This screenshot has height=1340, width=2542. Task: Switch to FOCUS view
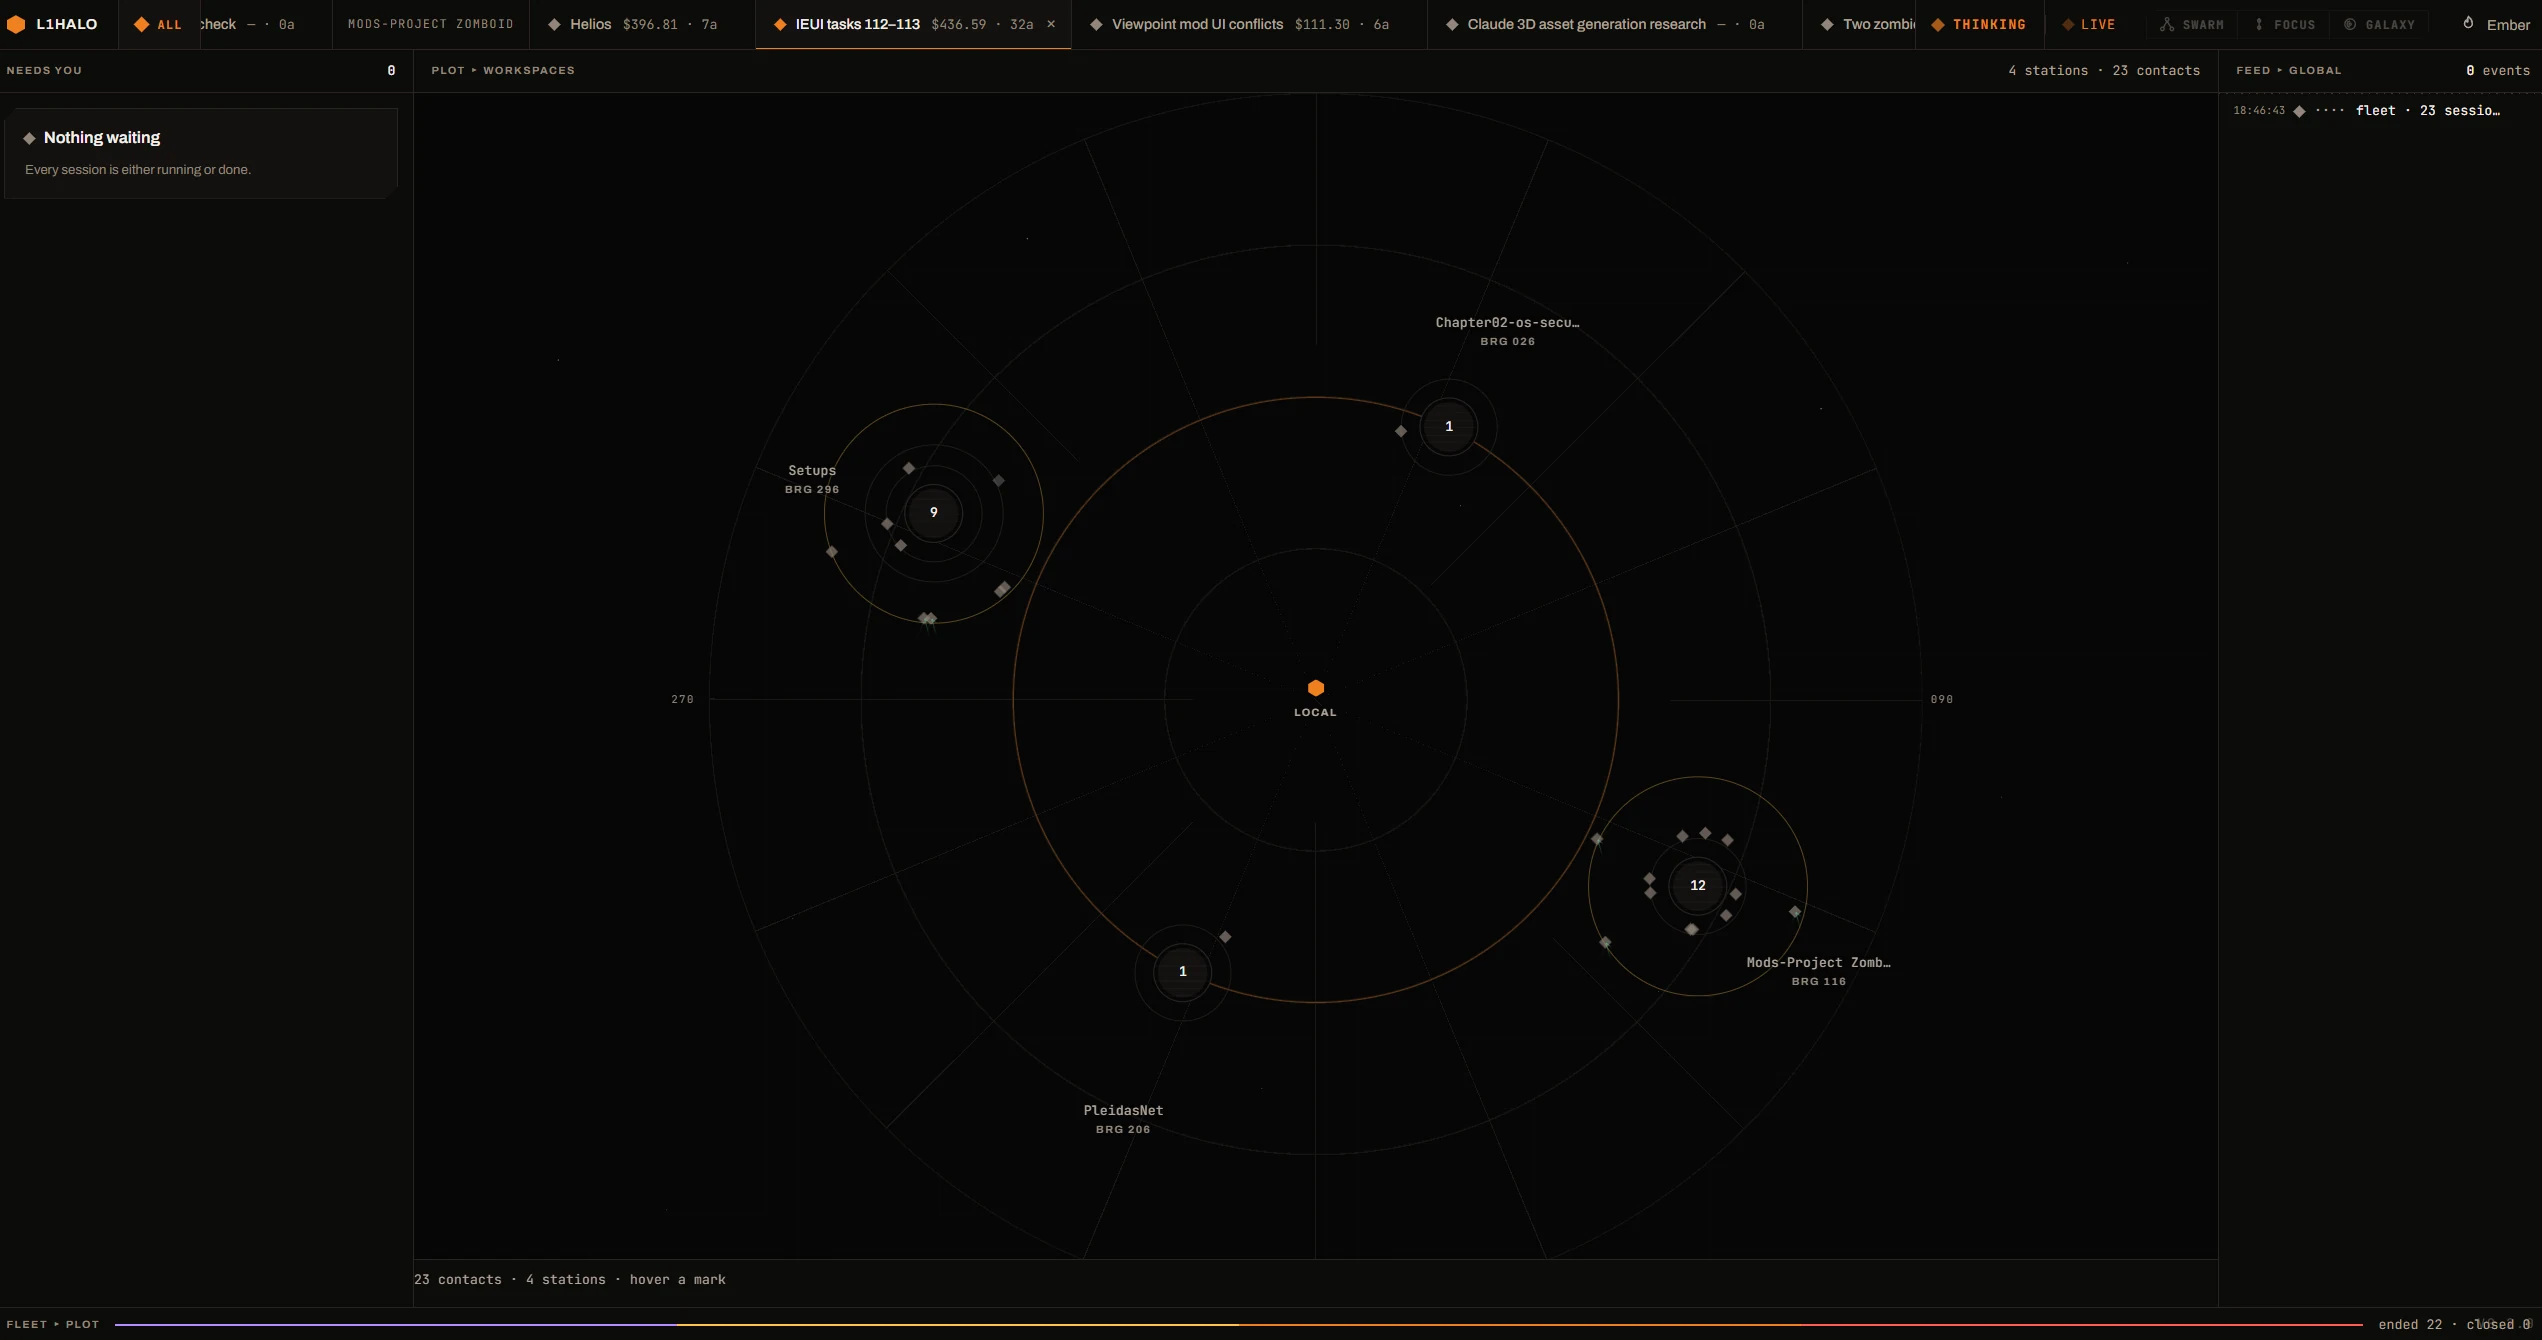tap(2285, 24)
